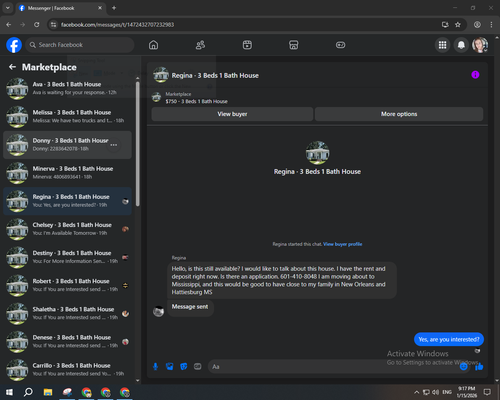Open Robert's 3 Beds 1 Bath House chat
Viewport: 500px width, 400px height.
tap(68, 285)
